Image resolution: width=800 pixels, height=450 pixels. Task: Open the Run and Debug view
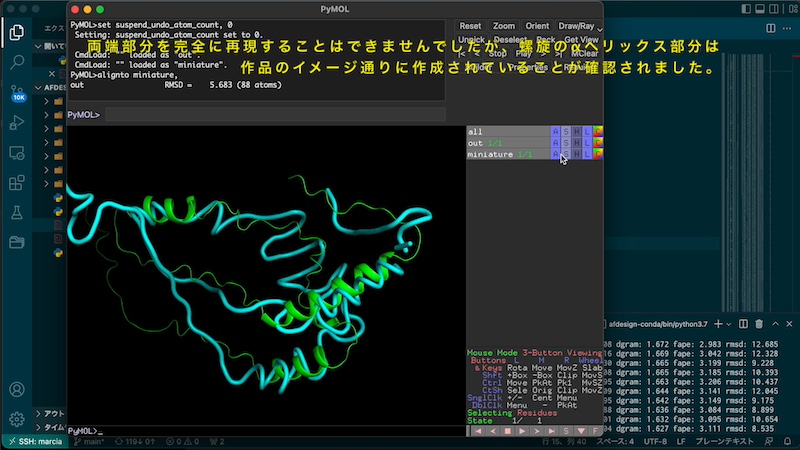click(17, 123)
